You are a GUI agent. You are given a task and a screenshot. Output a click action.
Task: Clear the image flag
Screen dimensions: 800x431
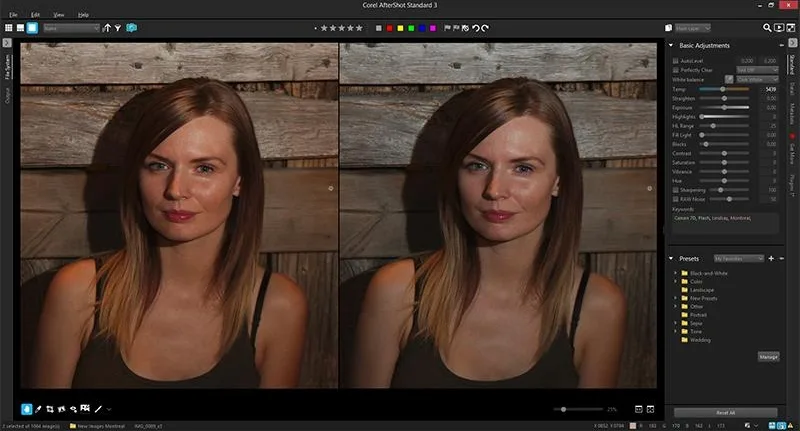point(465,28)
